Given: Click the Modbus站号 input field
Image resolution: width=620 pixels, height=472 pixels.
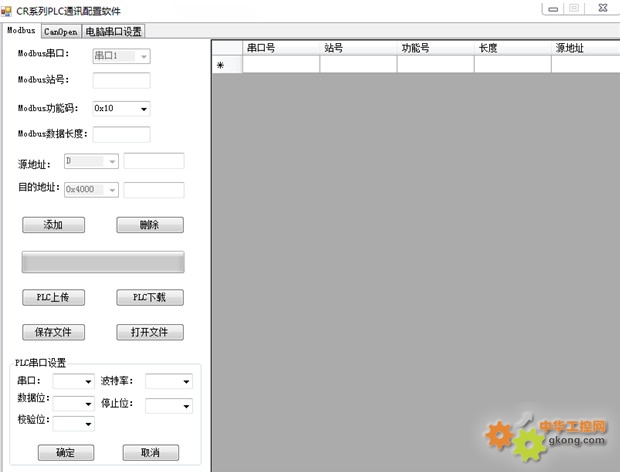Looking at the screenshot, I should [x=121, y=81].
